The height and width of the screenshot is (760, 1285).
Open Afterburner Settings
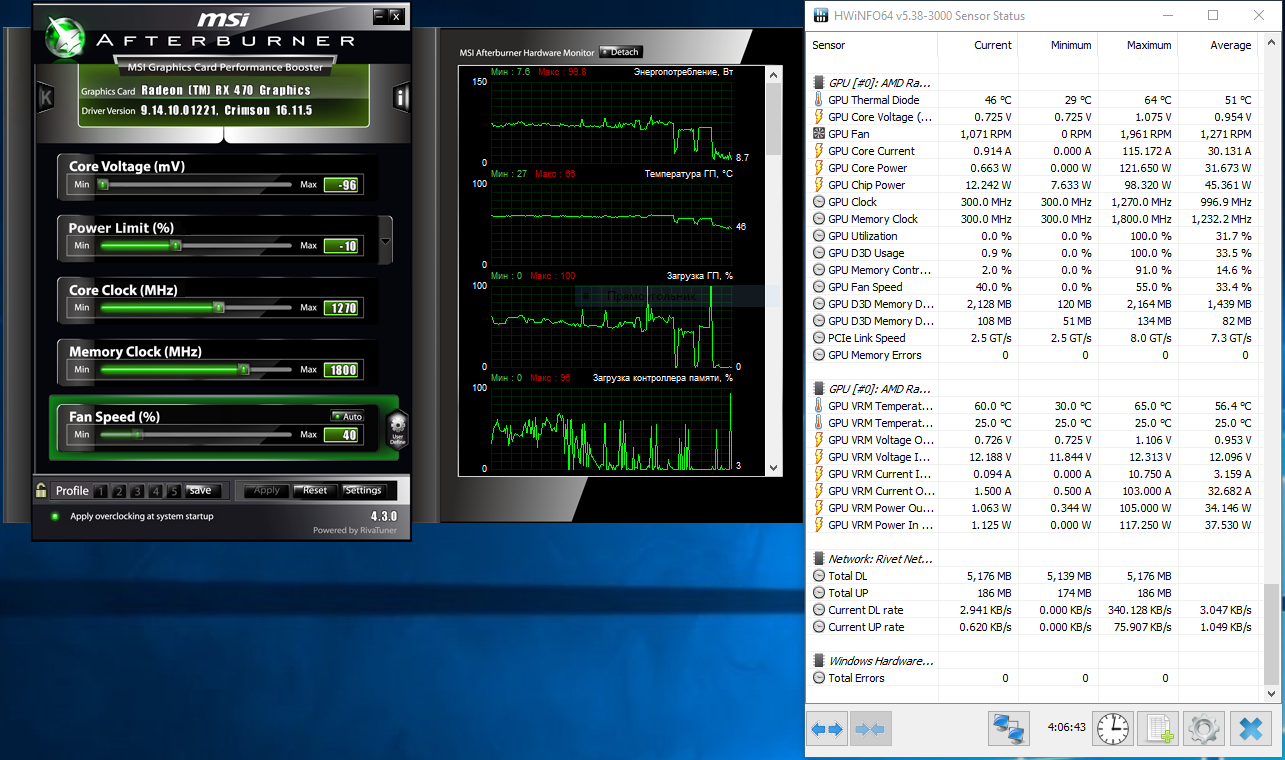pyautogui.click(x=363, y=491)
